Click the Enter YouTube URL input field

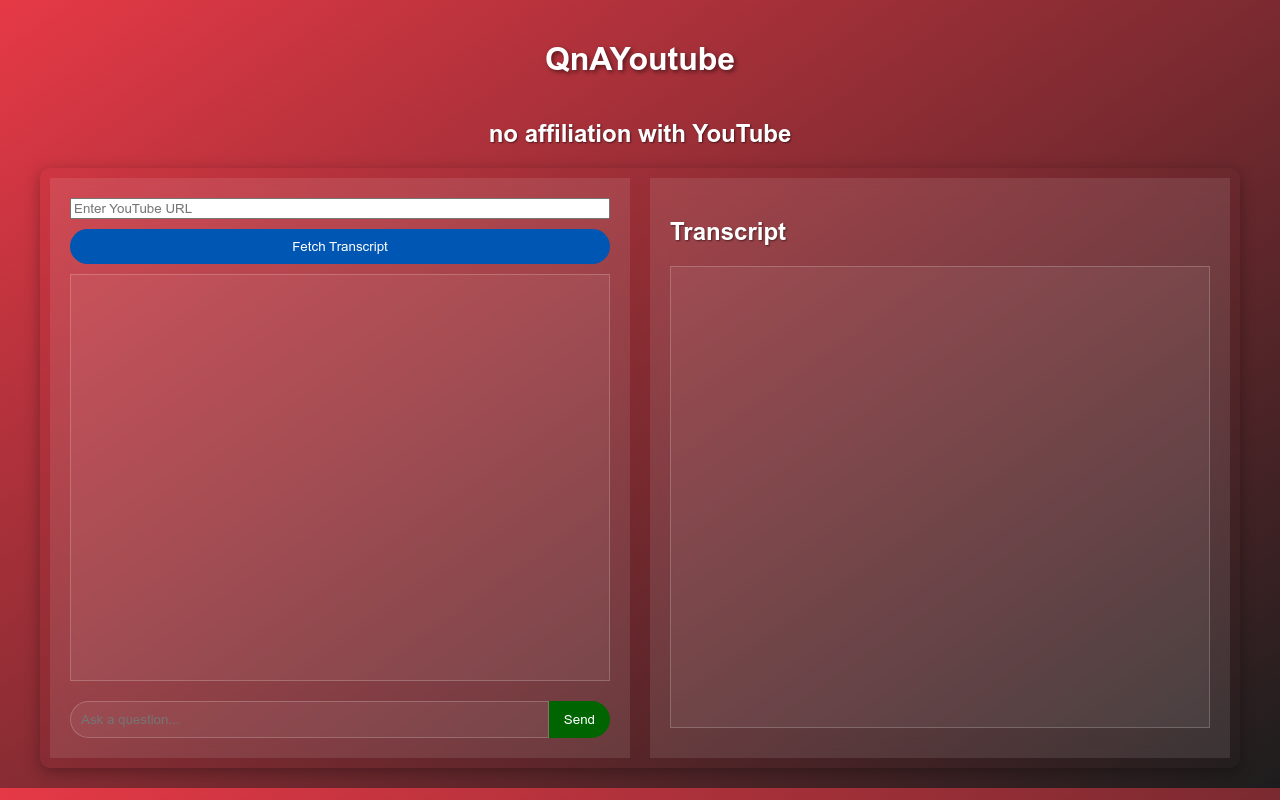click(x=340, y=208)
